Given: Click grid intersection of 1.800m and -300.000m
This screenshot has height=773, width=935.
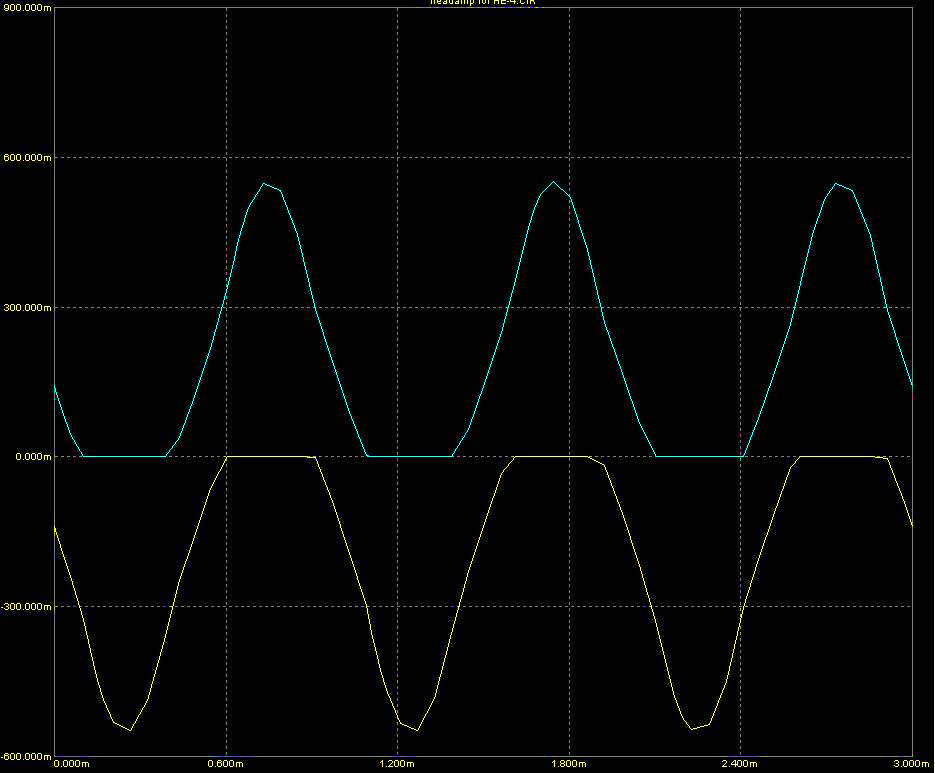Looking at the screenshot, I should click(569, 606).
